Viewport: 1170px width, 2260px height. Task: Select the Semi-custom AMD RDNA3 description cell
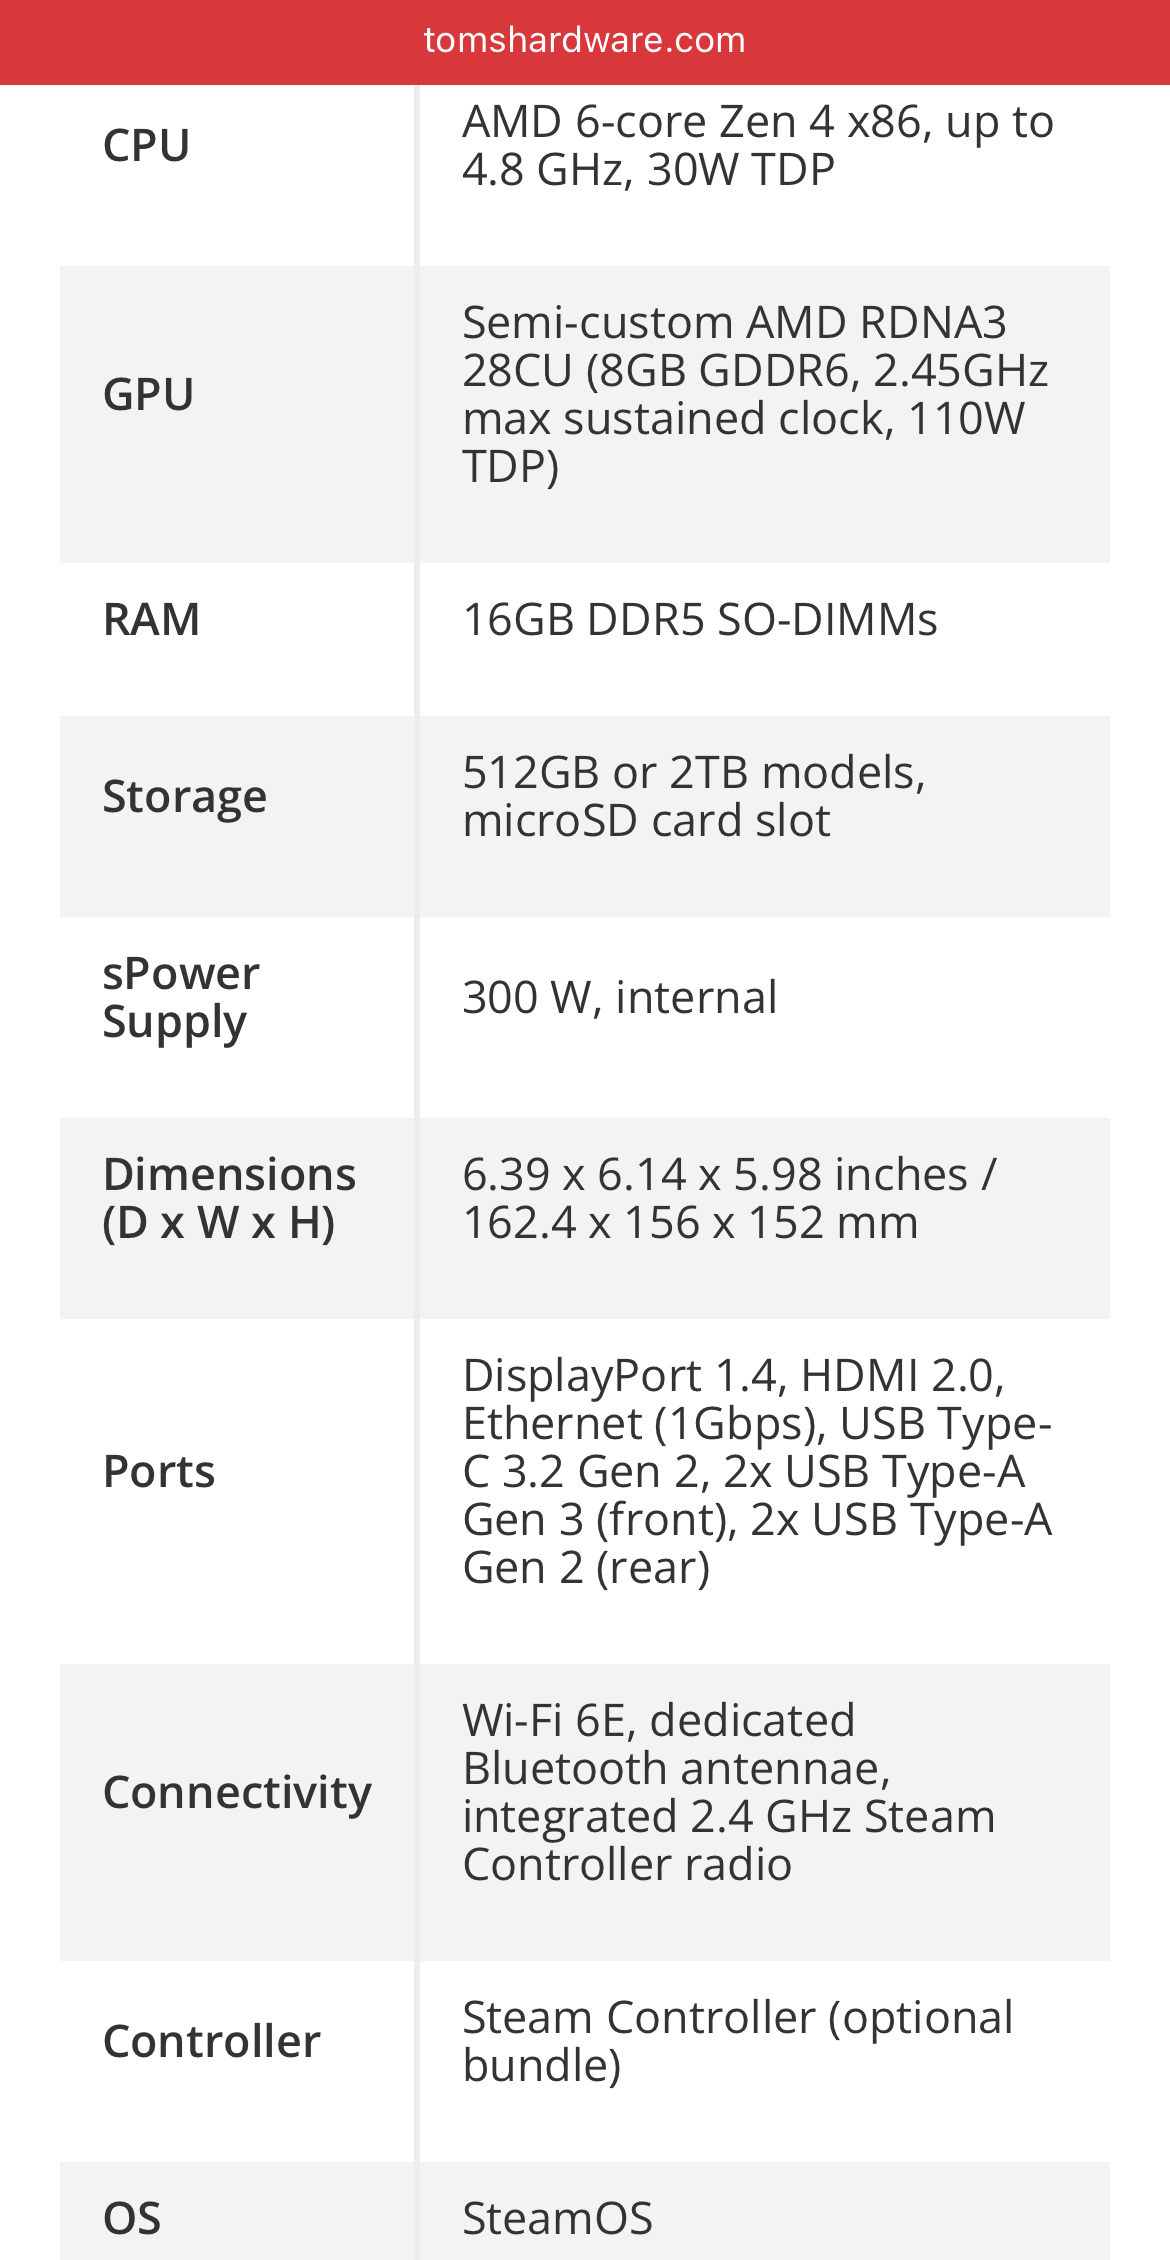point(755,394)
